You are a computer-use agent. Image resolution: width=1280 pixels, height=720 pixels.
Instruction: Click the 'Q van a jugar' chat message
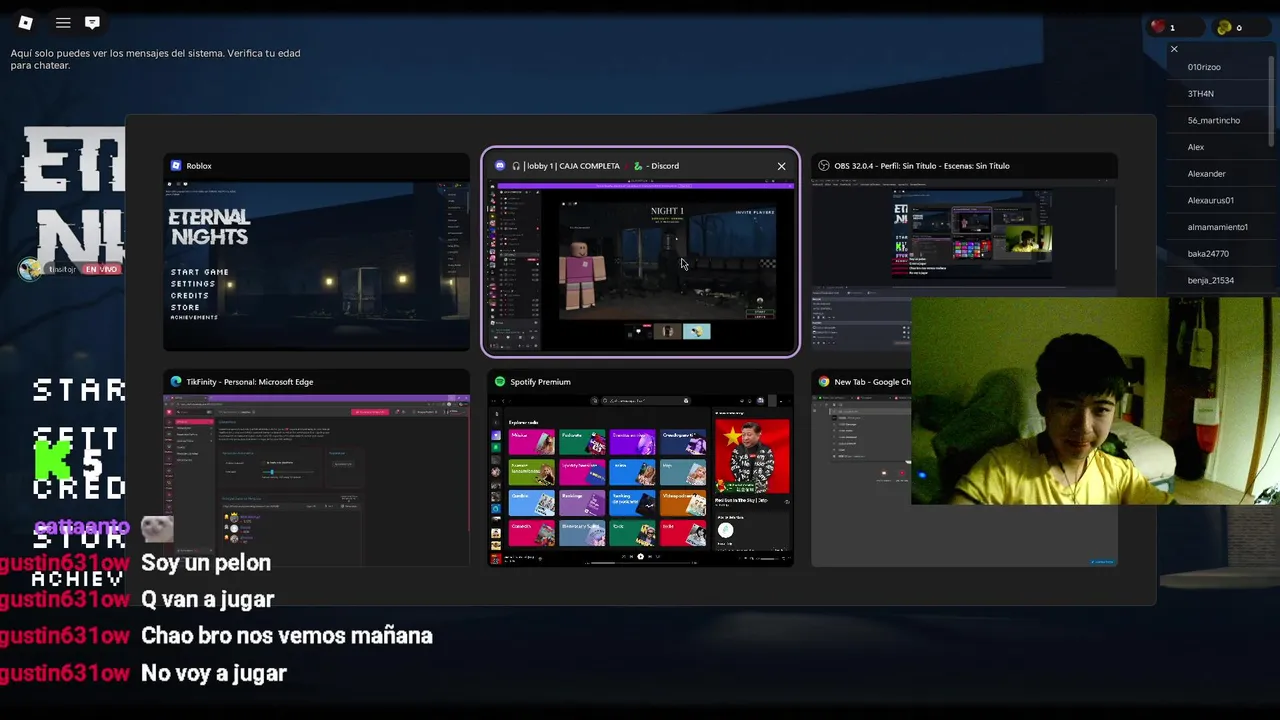(x=208, y=599)
